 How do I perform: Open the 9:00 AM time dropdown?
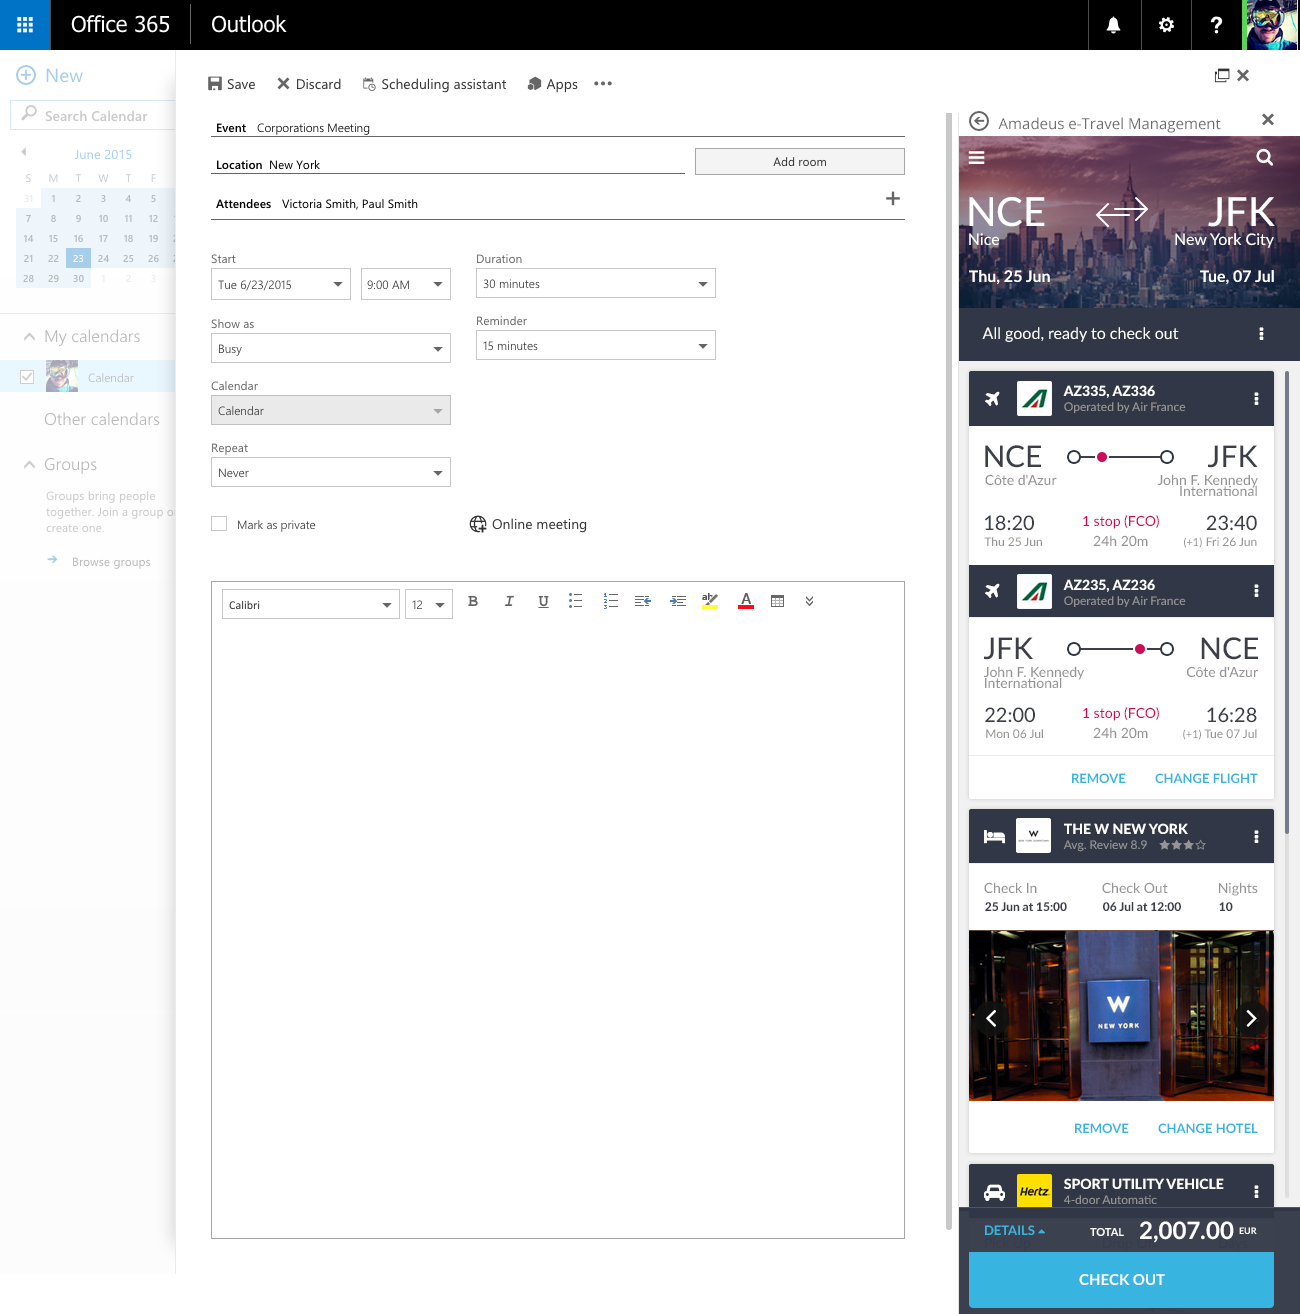[406, 284]
